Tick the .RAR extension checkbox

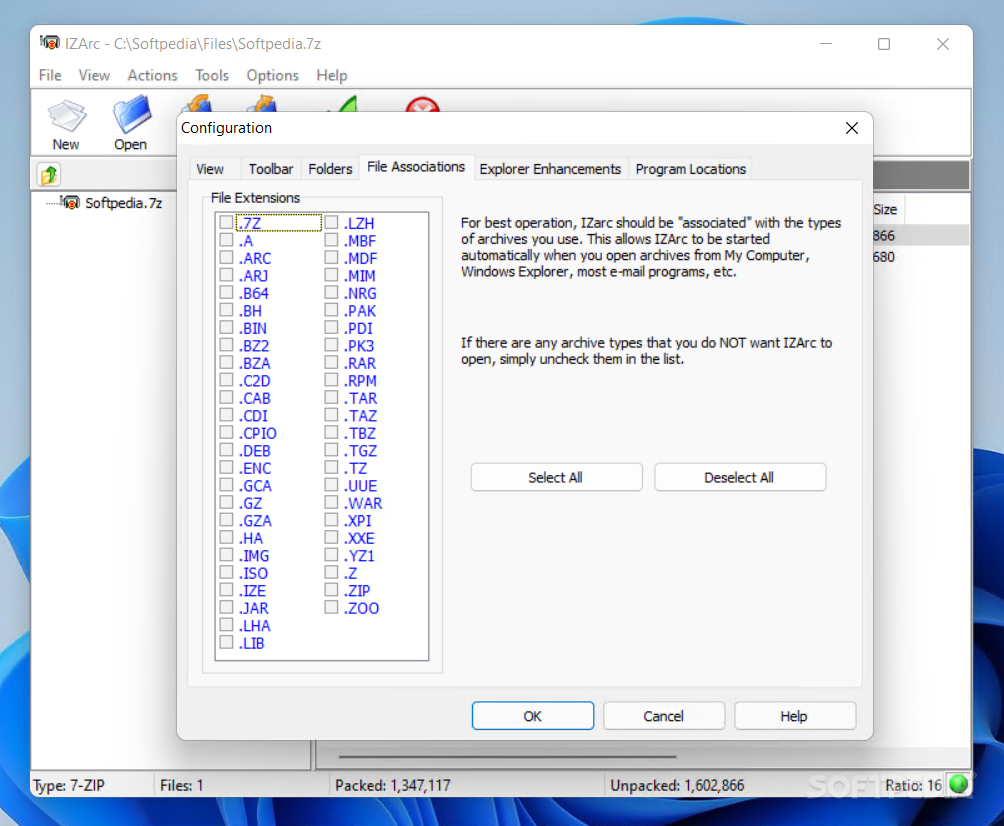331,362
